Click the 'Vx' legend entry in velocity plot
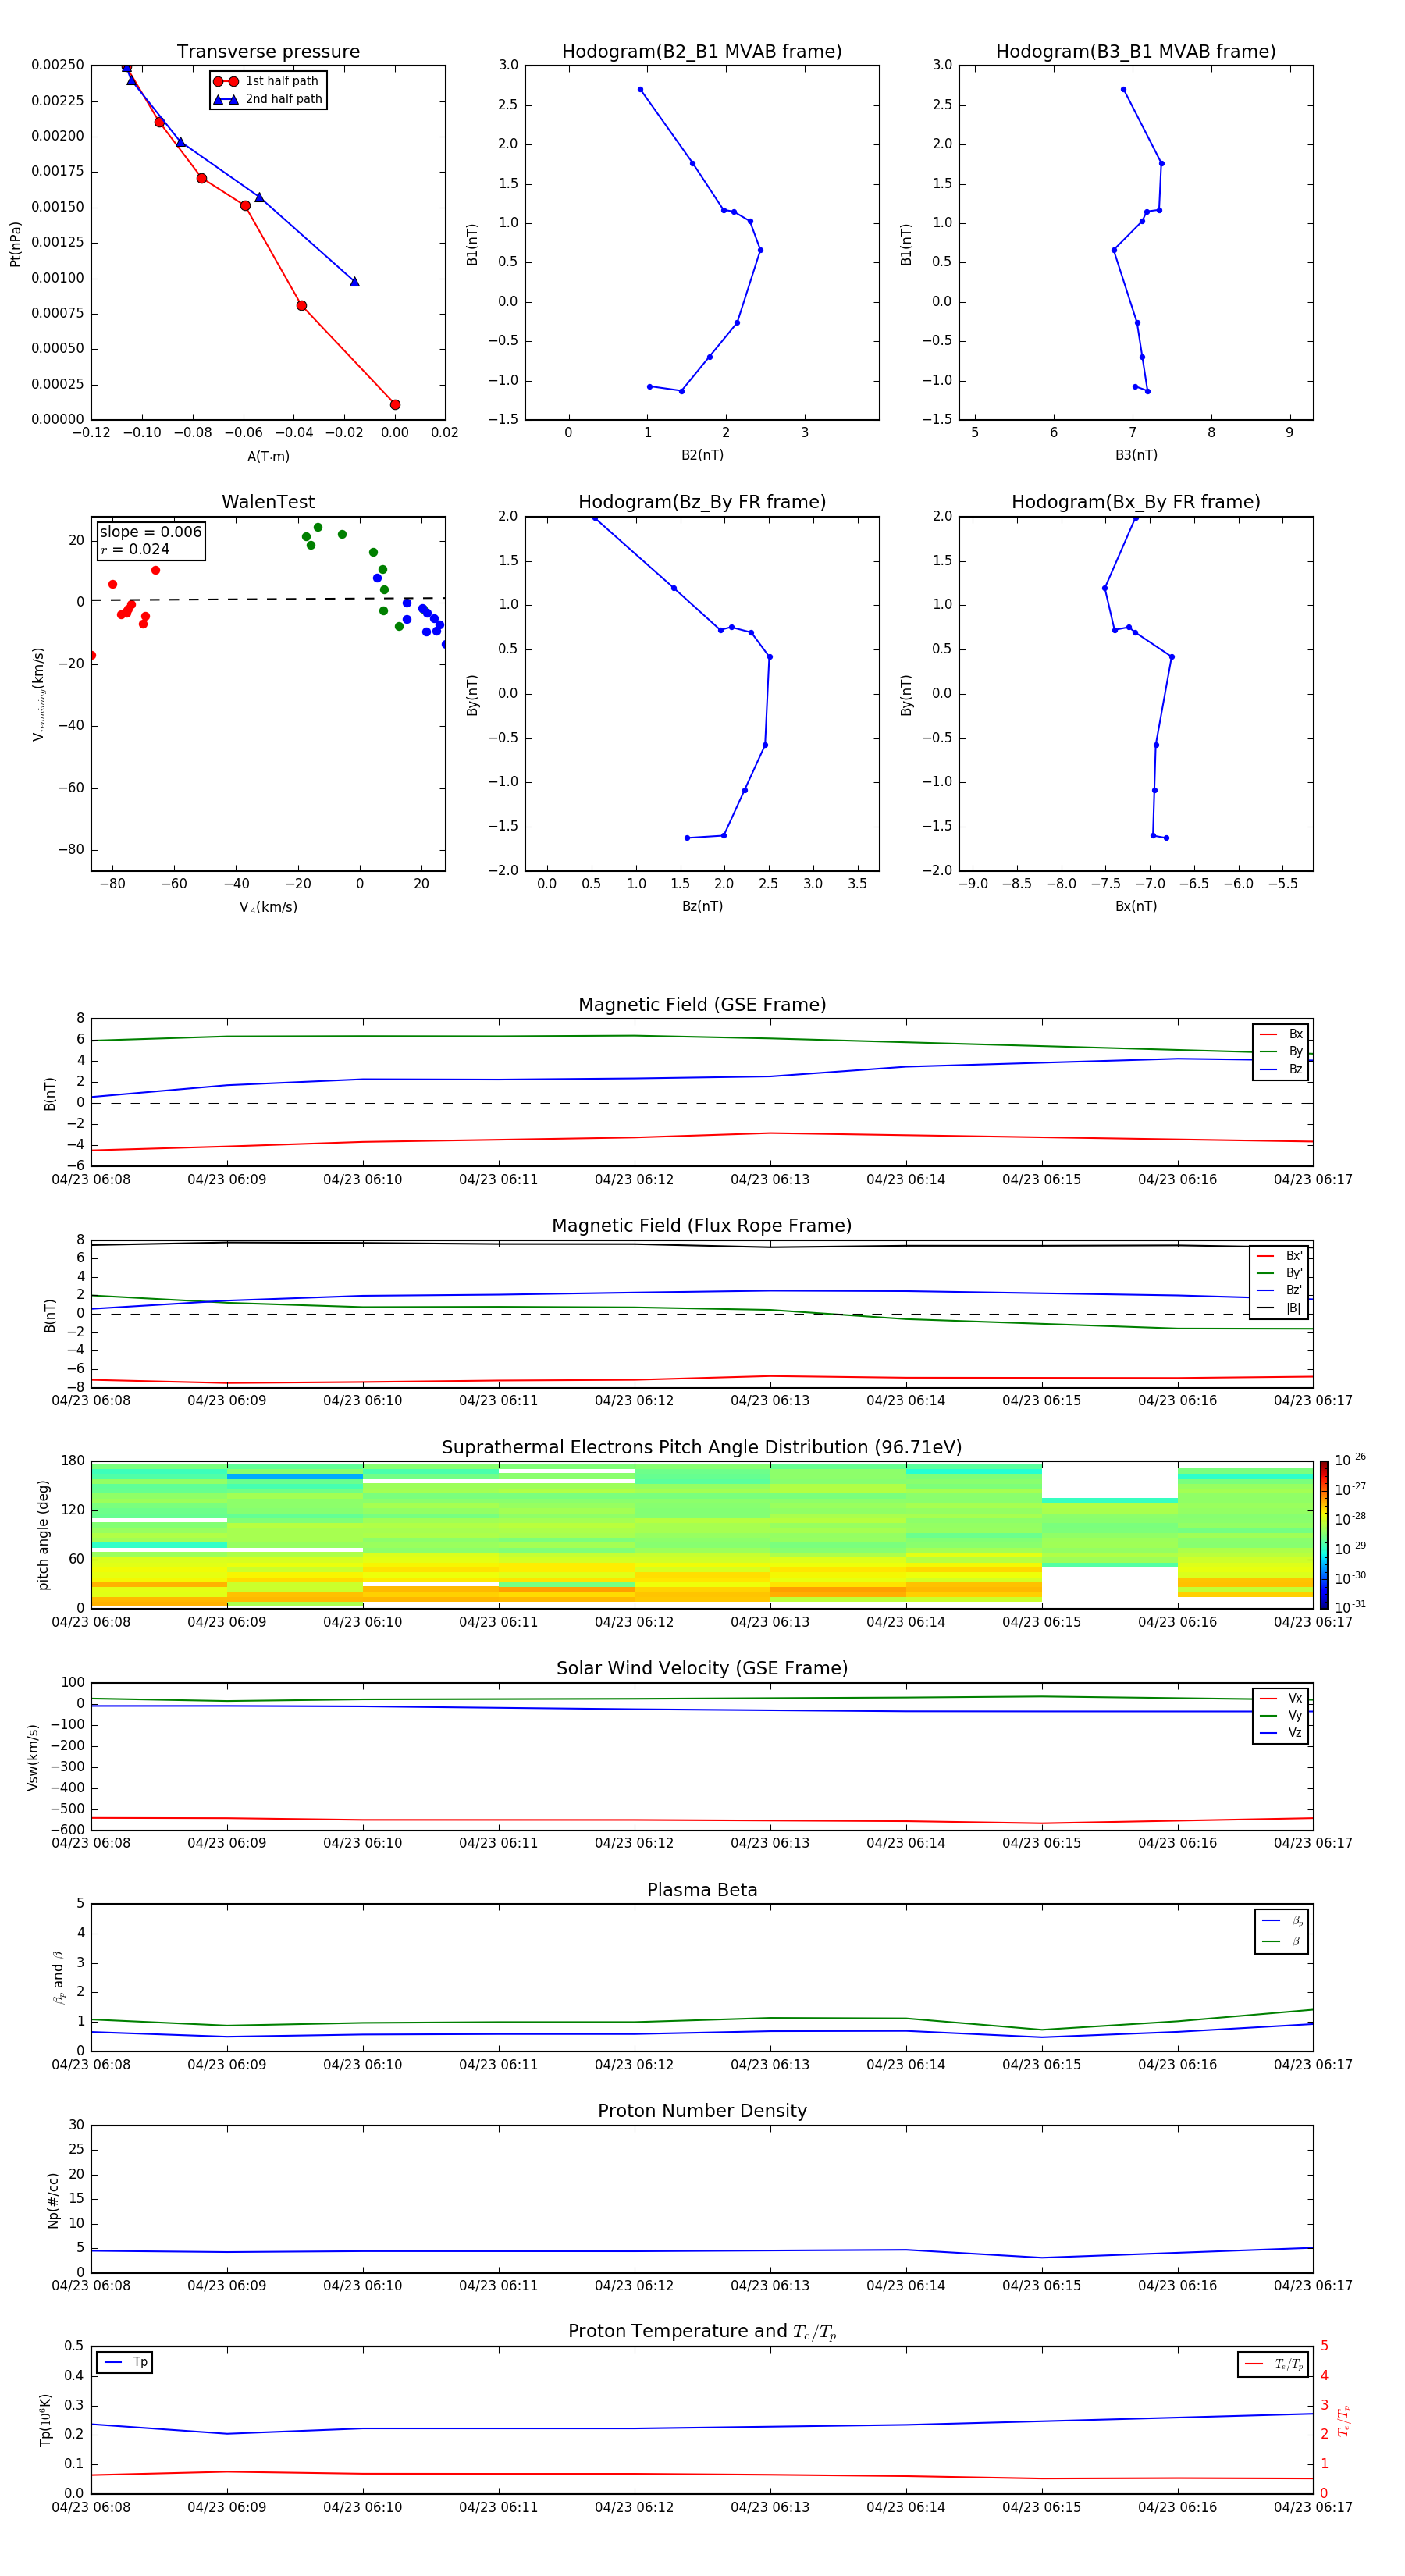 (x=1281, y=1698)
